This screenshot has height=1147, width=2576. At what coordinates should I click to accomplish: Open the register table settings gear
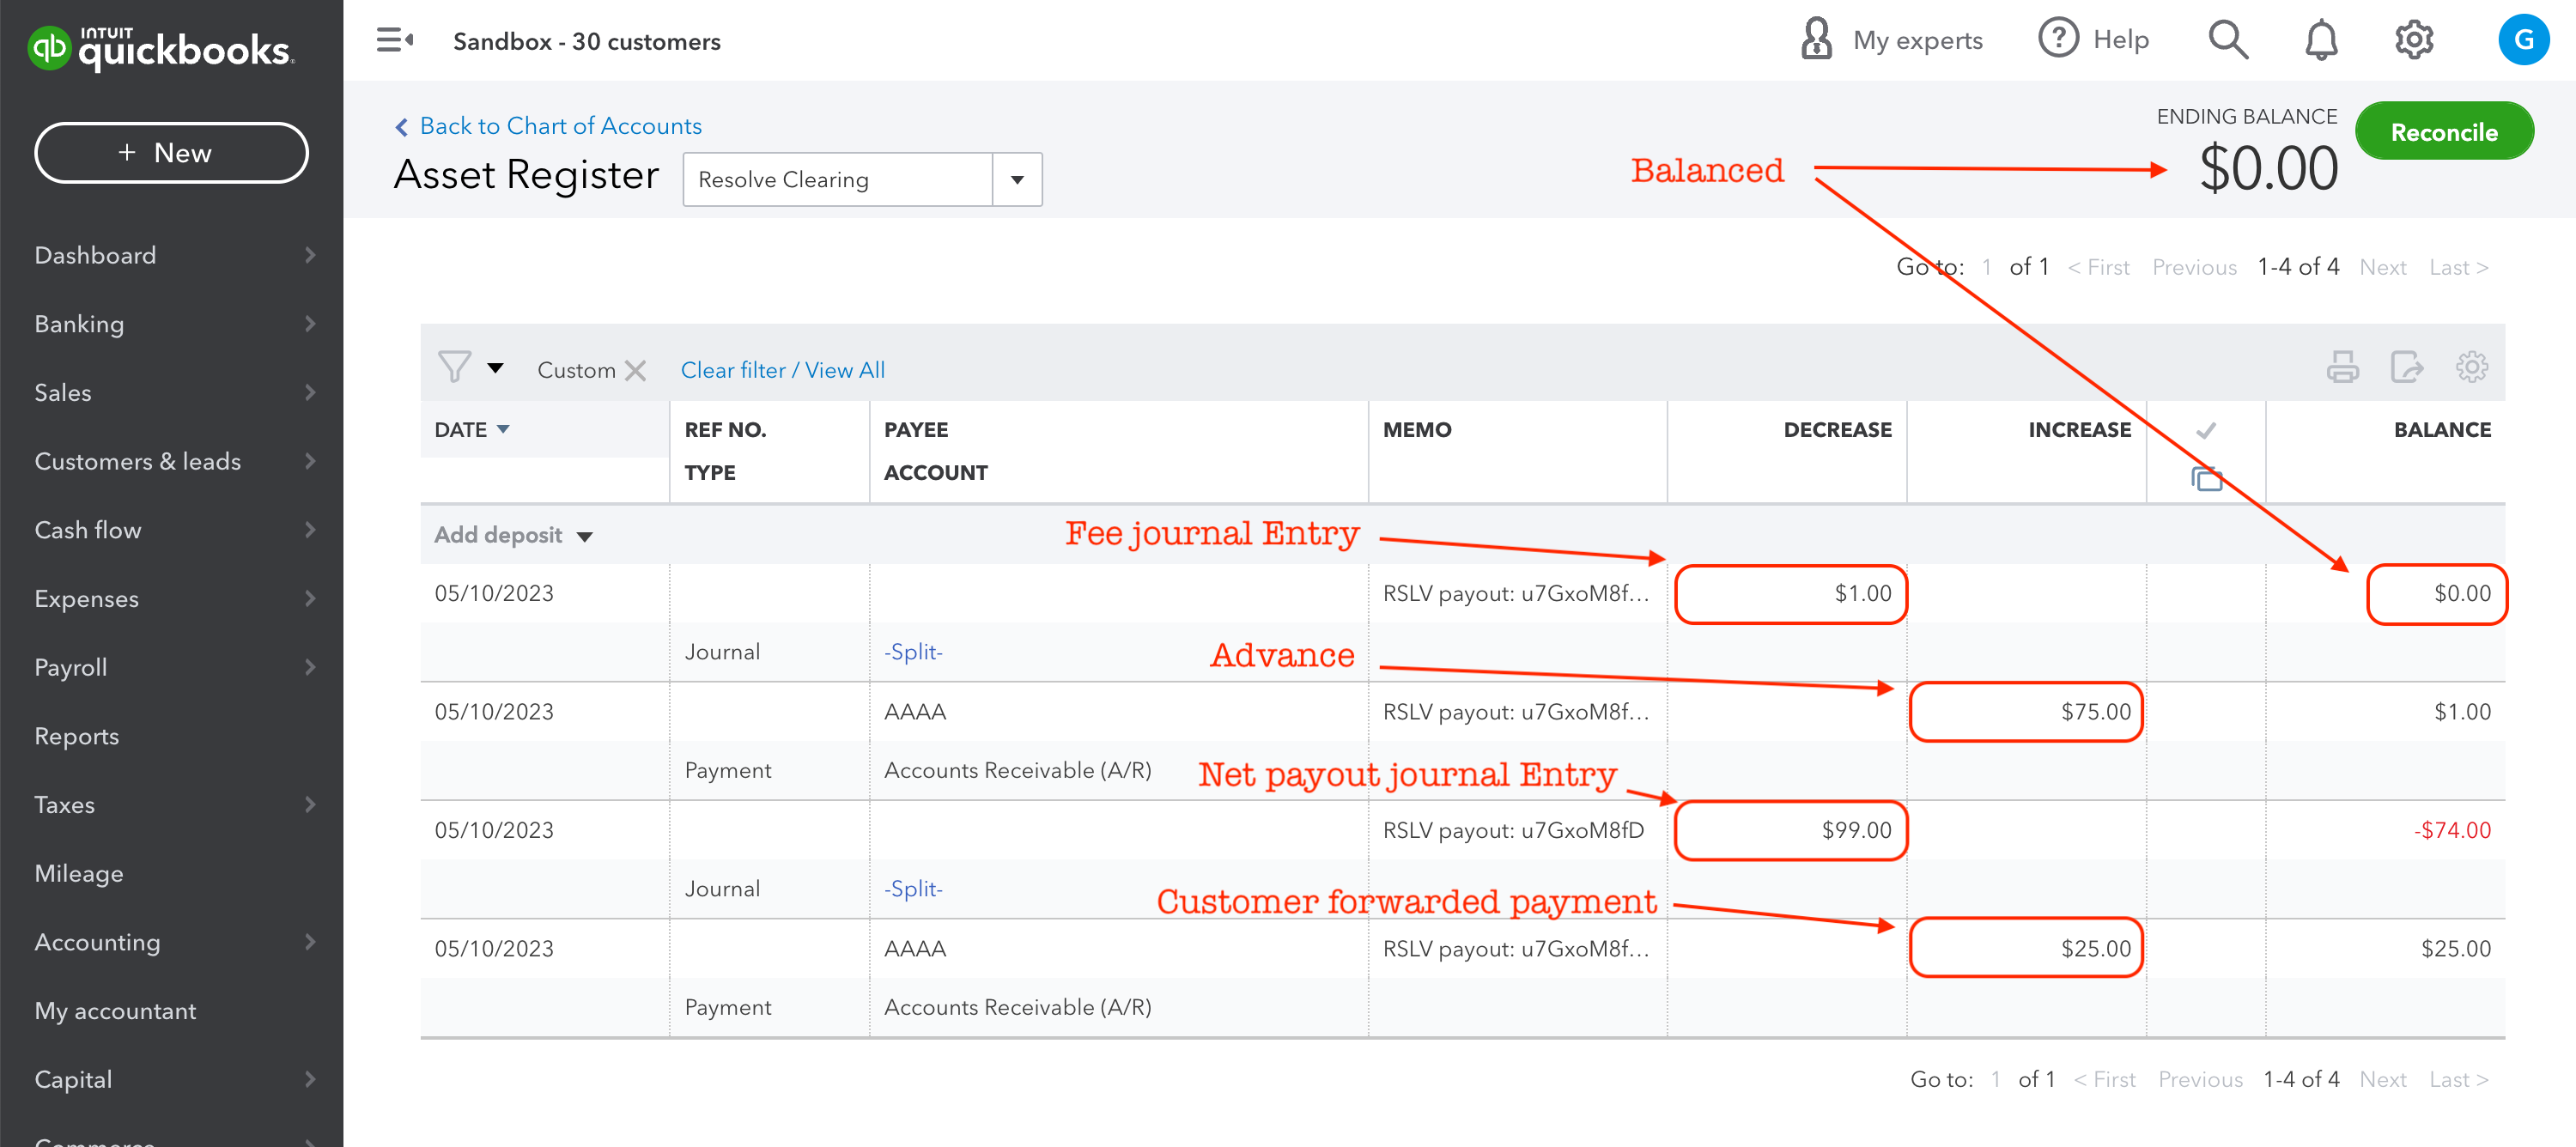tap(2470, 368)
